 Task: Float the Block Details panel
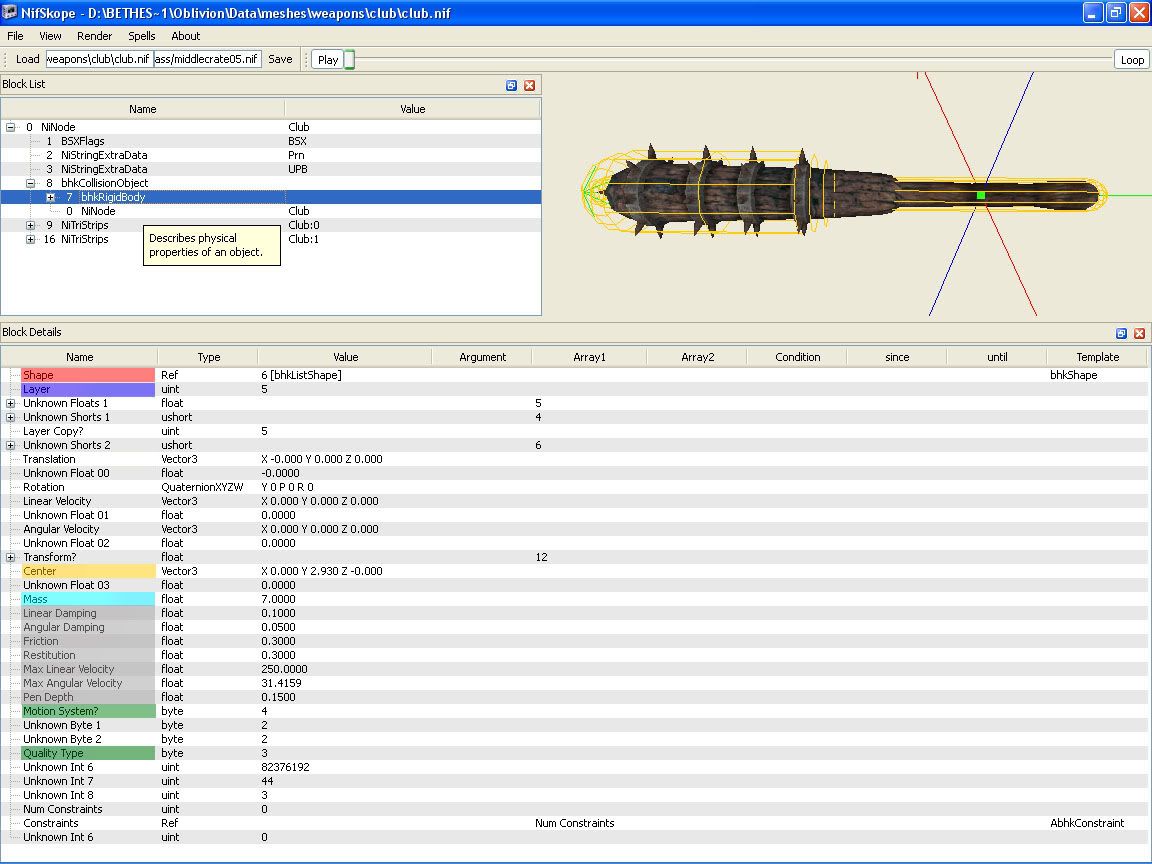(x=1121, y=333)
